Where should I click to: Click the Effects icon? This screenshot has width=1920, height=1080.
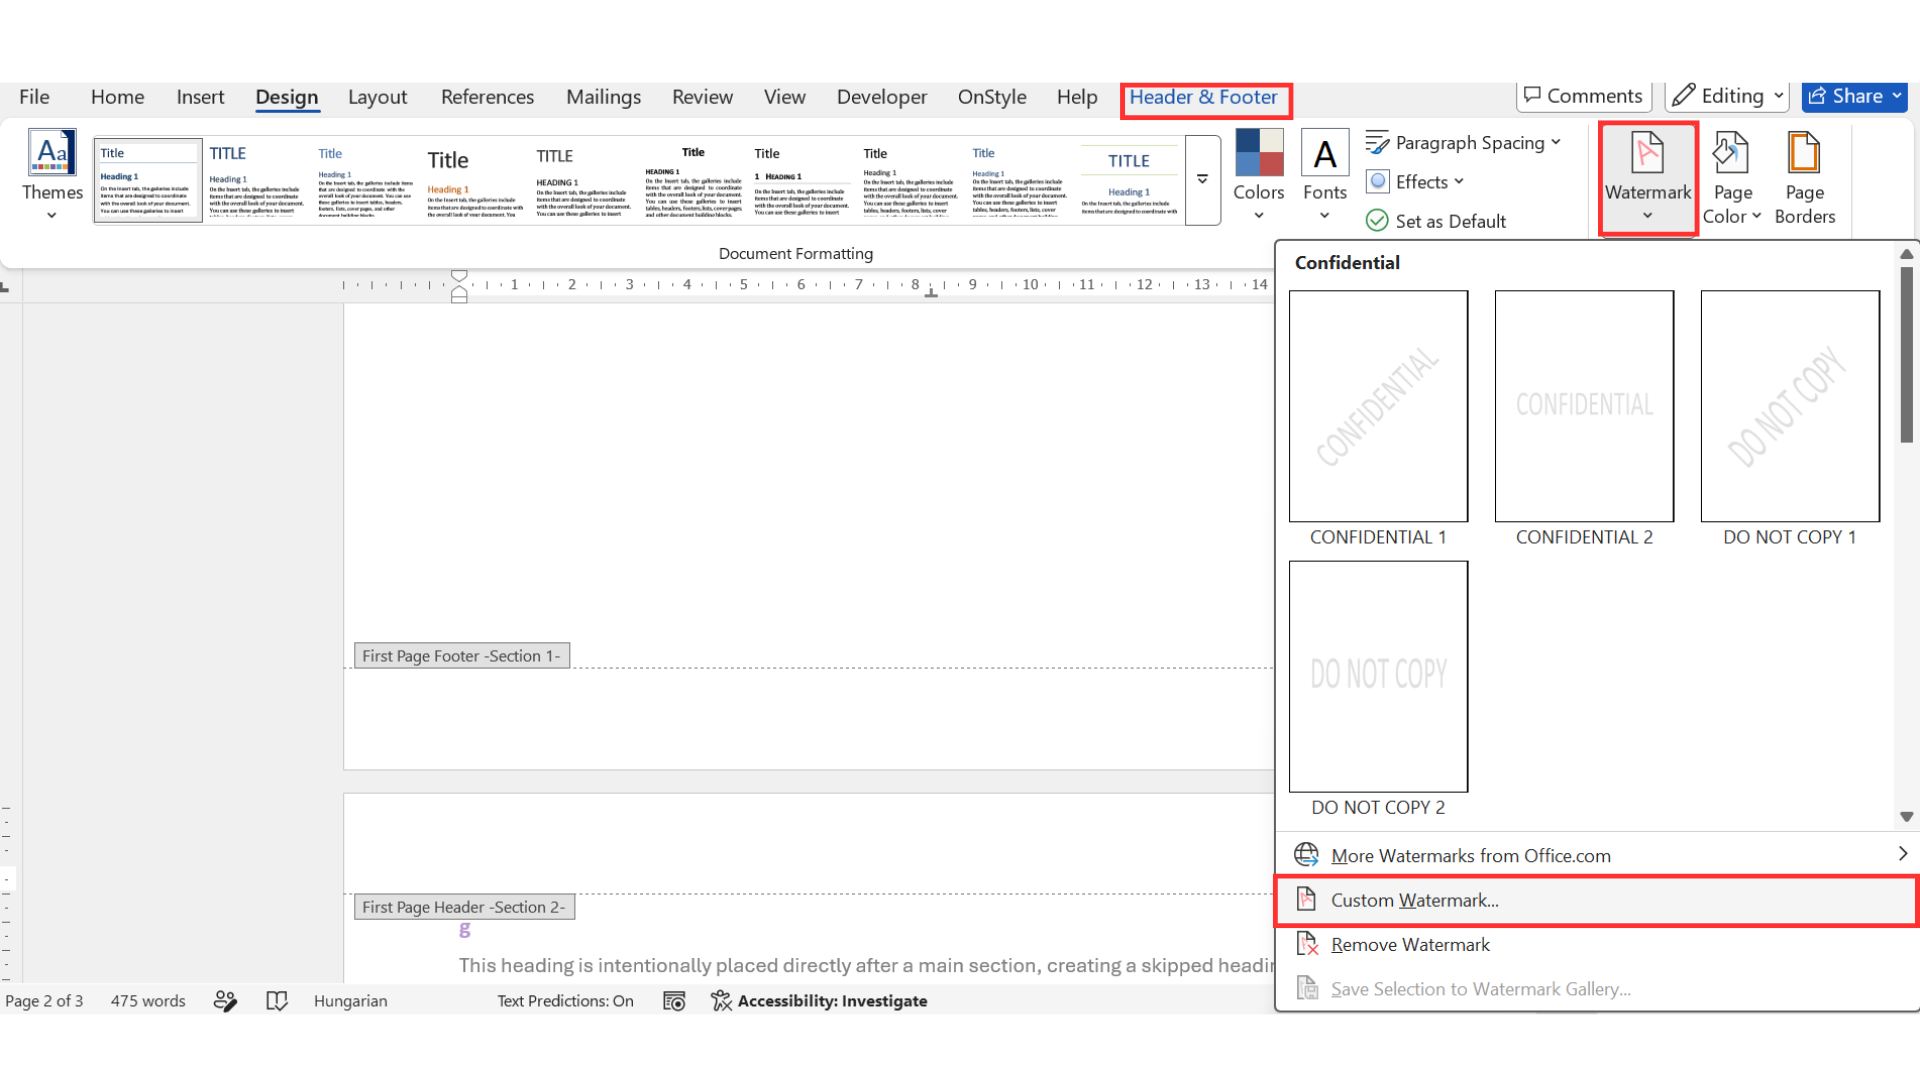[1378, 182]
